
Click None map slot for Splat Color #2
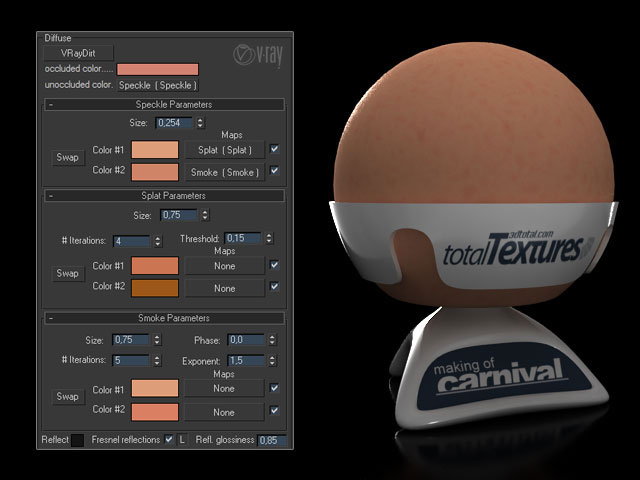click(x=225, y=288)
